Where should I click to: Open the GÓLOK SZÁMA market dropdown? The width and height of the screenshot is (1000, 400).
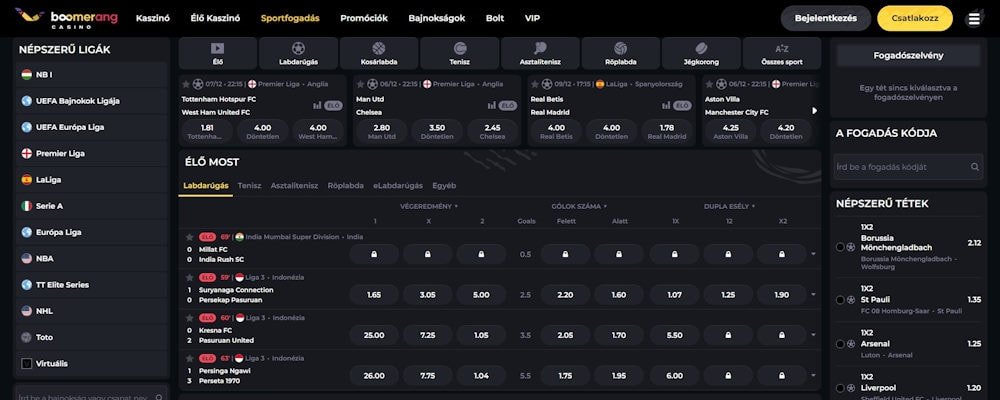579,206
